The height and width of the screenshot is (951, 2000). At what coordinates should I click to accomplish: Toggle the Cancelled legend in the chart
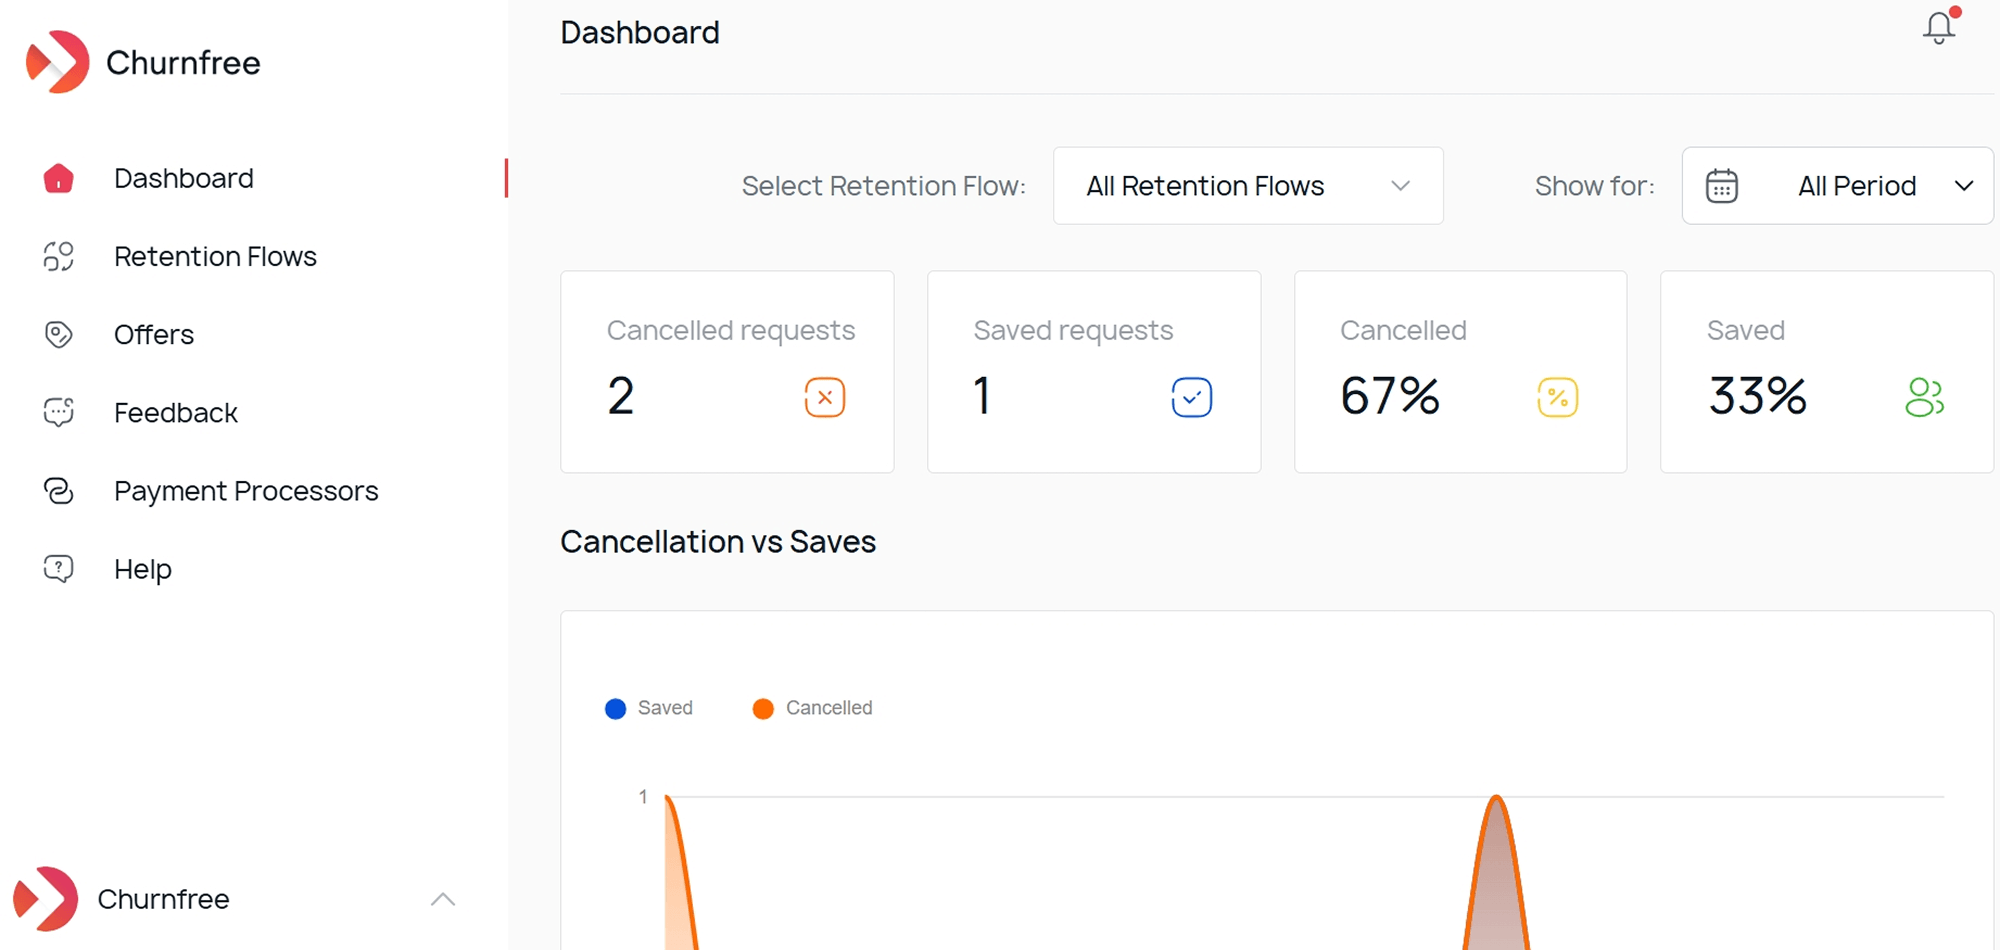(812, 708)
